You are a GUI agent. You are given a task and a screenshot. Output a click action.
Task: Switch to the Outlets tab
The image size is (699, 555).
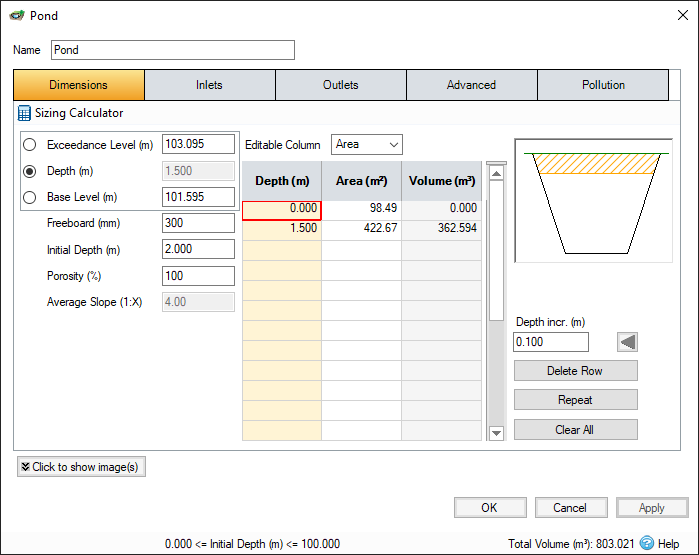click(x=341, y=85)
